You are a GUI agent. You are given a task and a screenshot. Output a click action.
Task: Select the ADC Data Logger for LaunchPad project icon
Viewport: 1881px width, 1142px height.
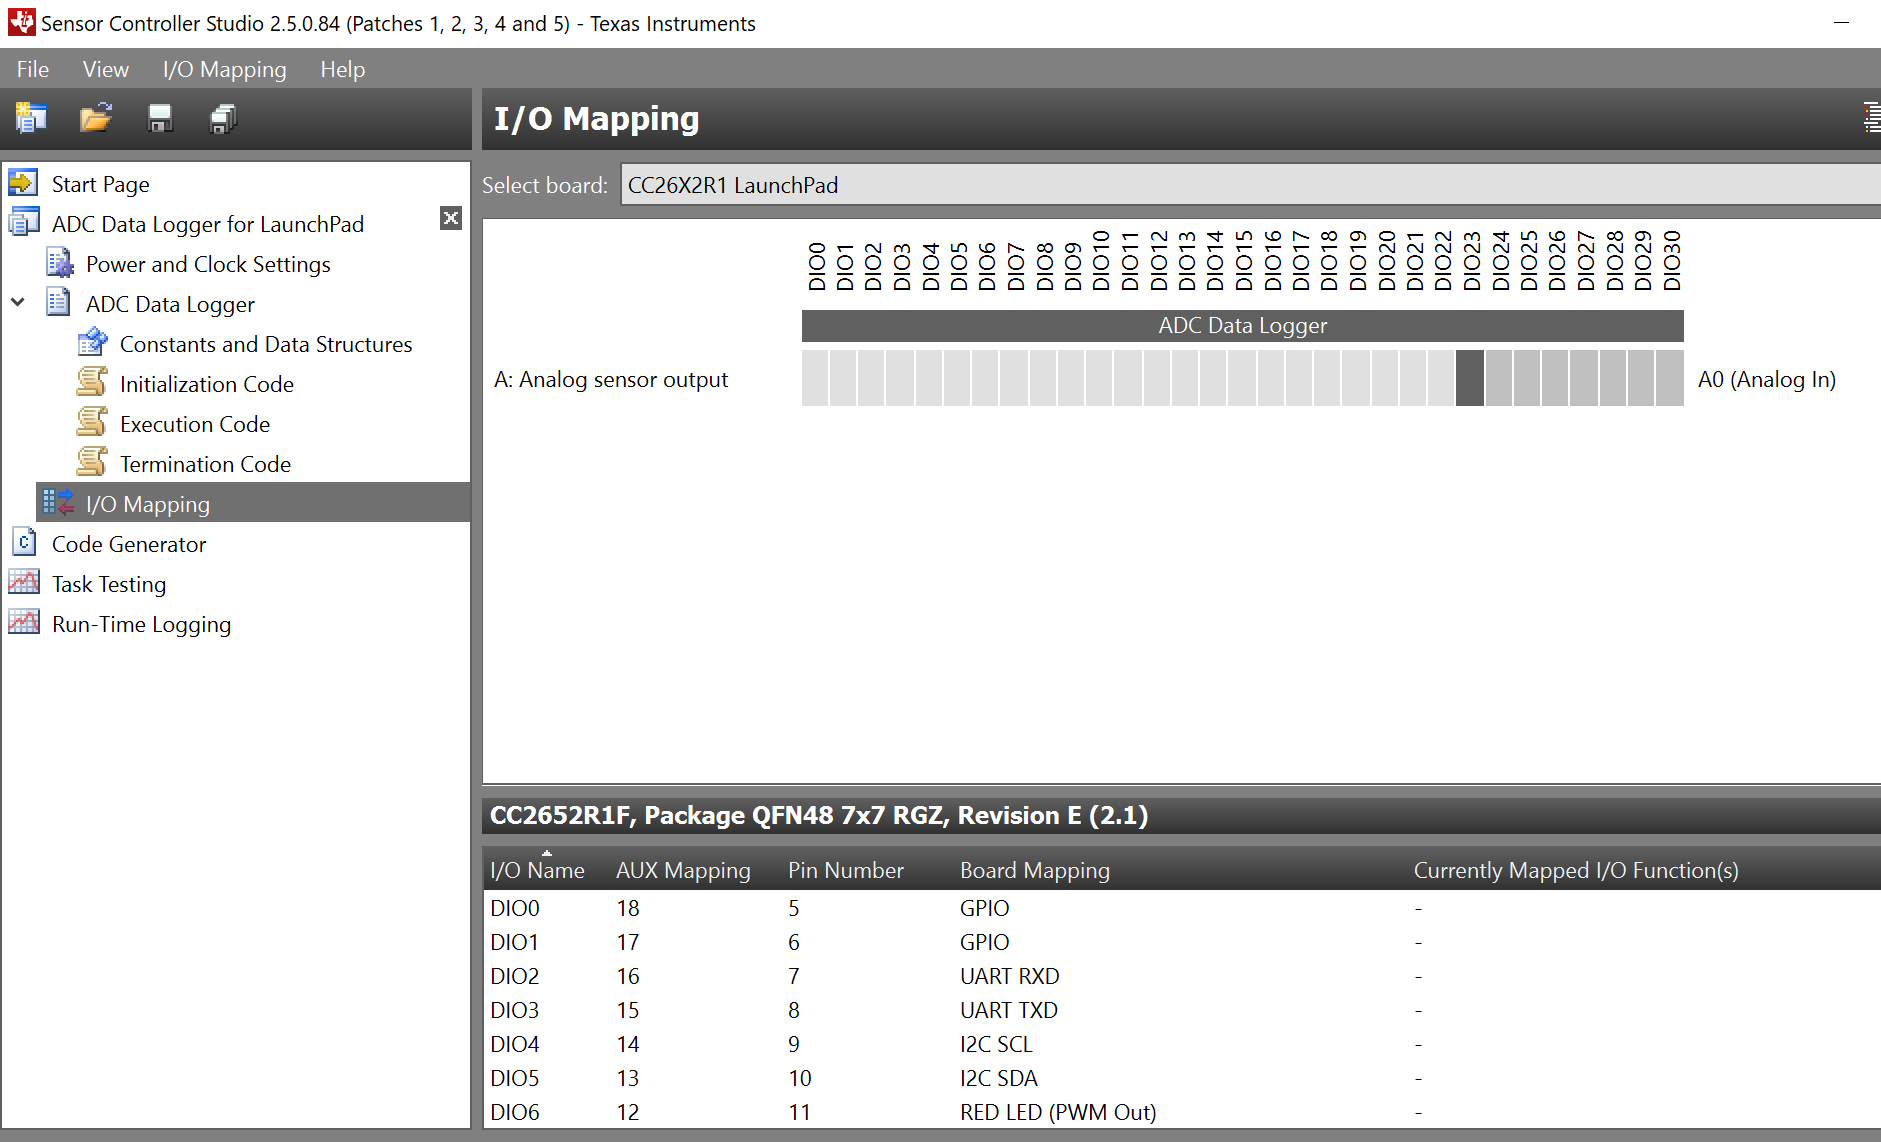(x=24, y=223)
